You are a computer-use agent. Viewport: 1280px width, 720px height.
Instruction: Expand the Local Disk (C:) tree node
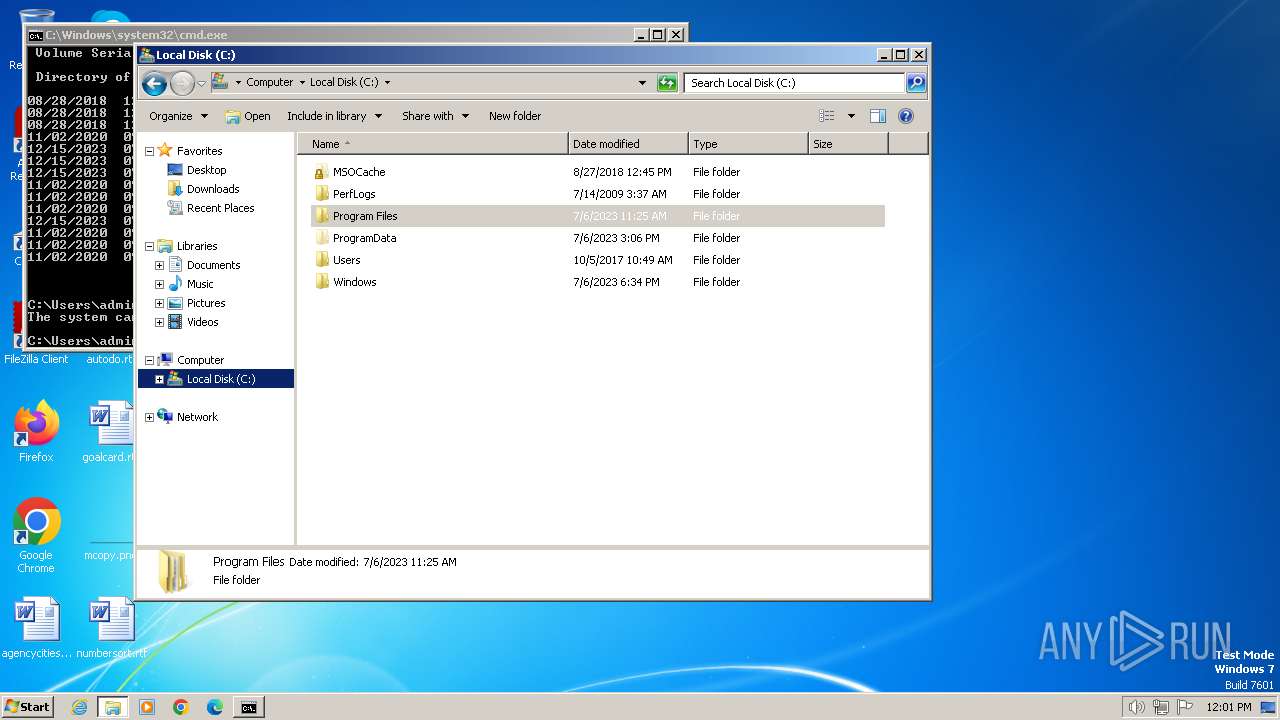(159, 379)
